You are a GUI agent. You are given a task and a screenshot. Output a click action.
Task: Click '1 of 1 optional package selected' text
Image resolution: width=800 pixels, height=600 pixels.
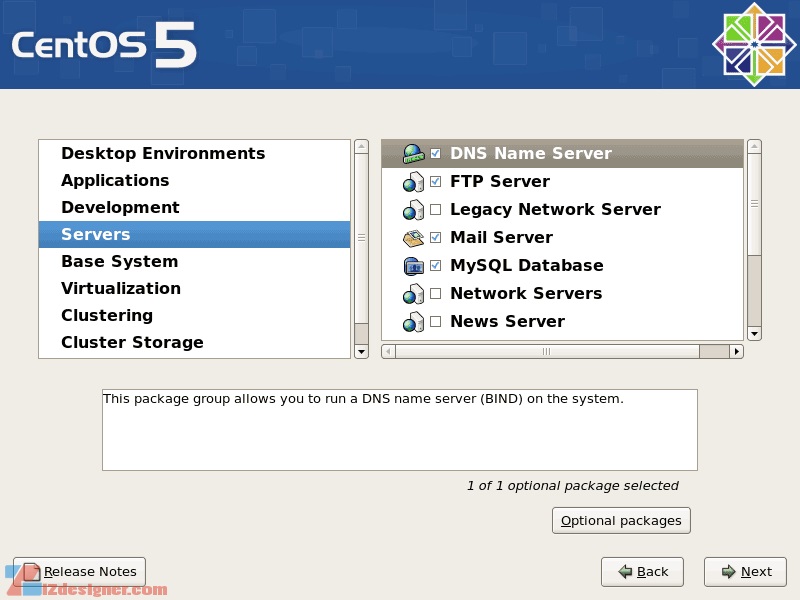572,486
